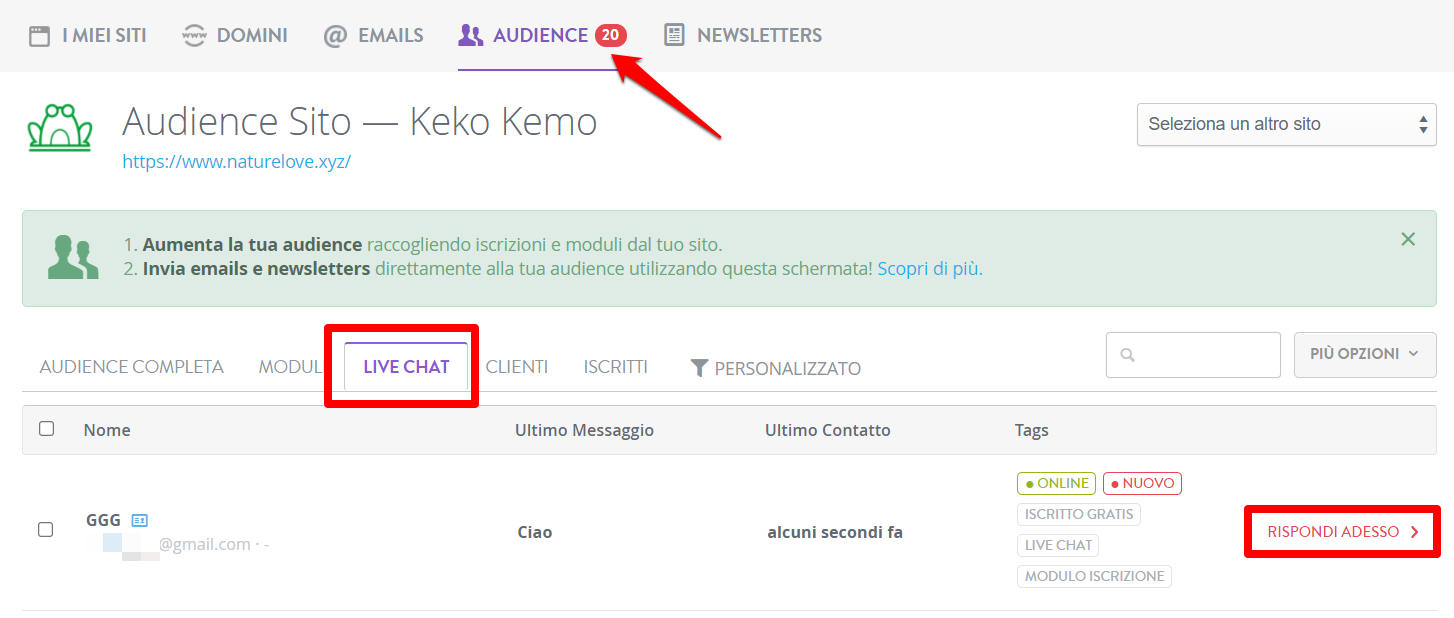Image resolution: width=1454 pixels, height=618 pixels.
Task: Click the green frog site logo
Action: [60, 127]
